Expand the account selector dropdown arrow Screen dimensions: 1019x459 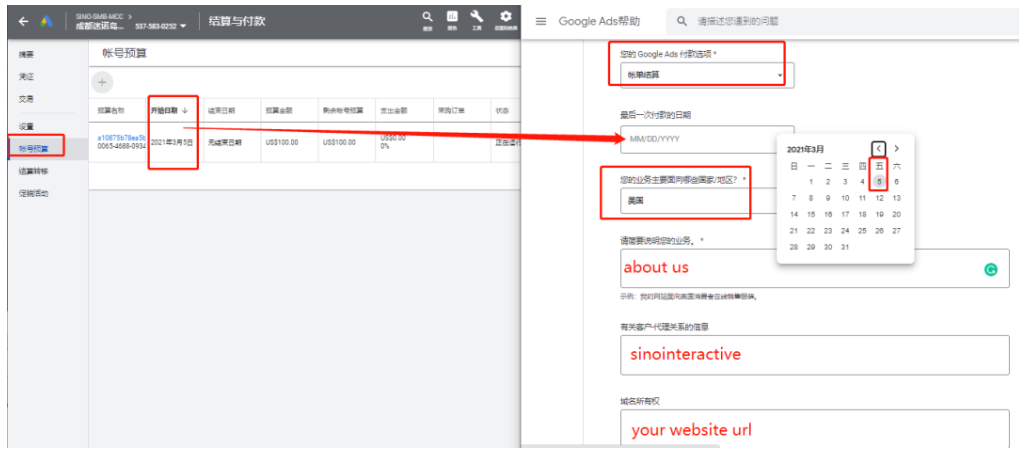pos(182,26)
